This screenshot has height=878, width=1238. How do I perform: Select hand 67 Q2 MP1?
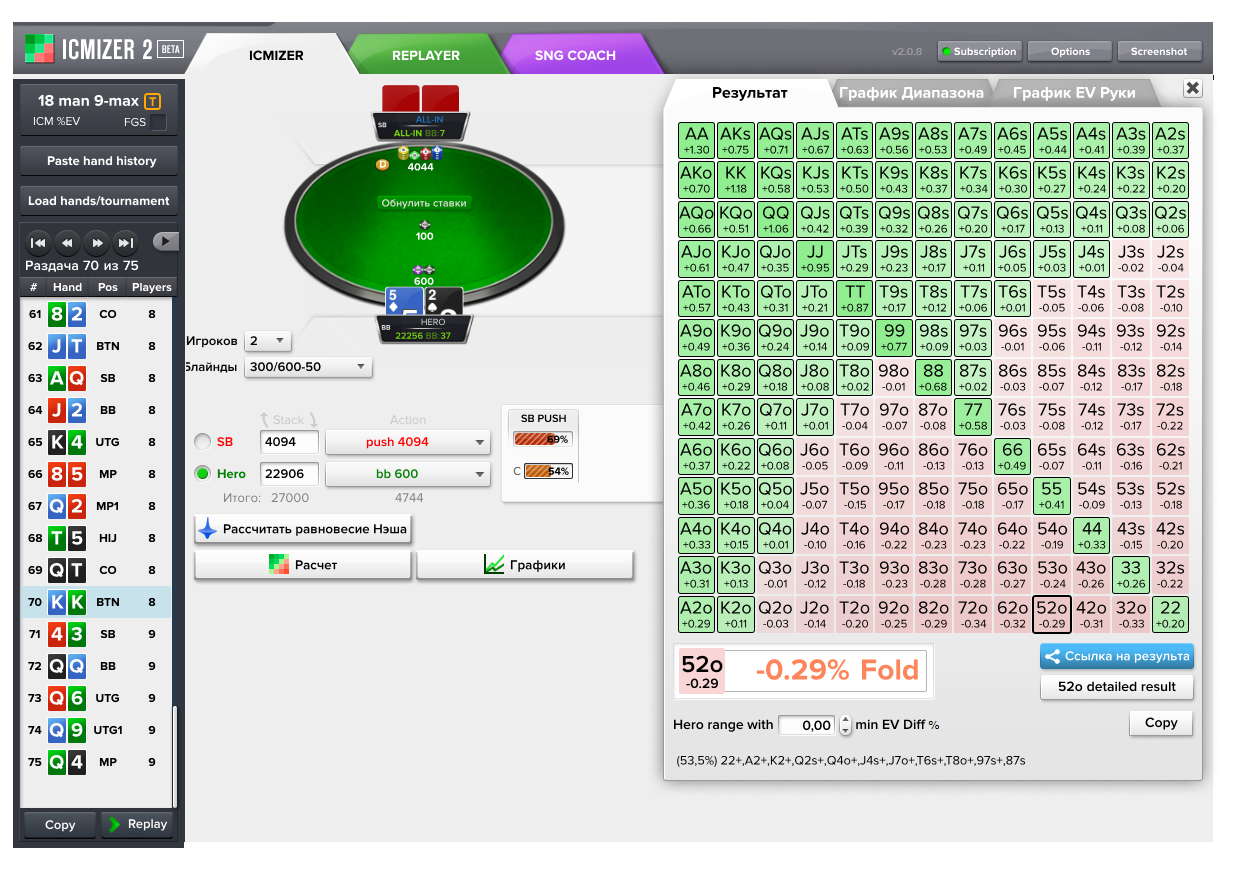tap(97, 506)
